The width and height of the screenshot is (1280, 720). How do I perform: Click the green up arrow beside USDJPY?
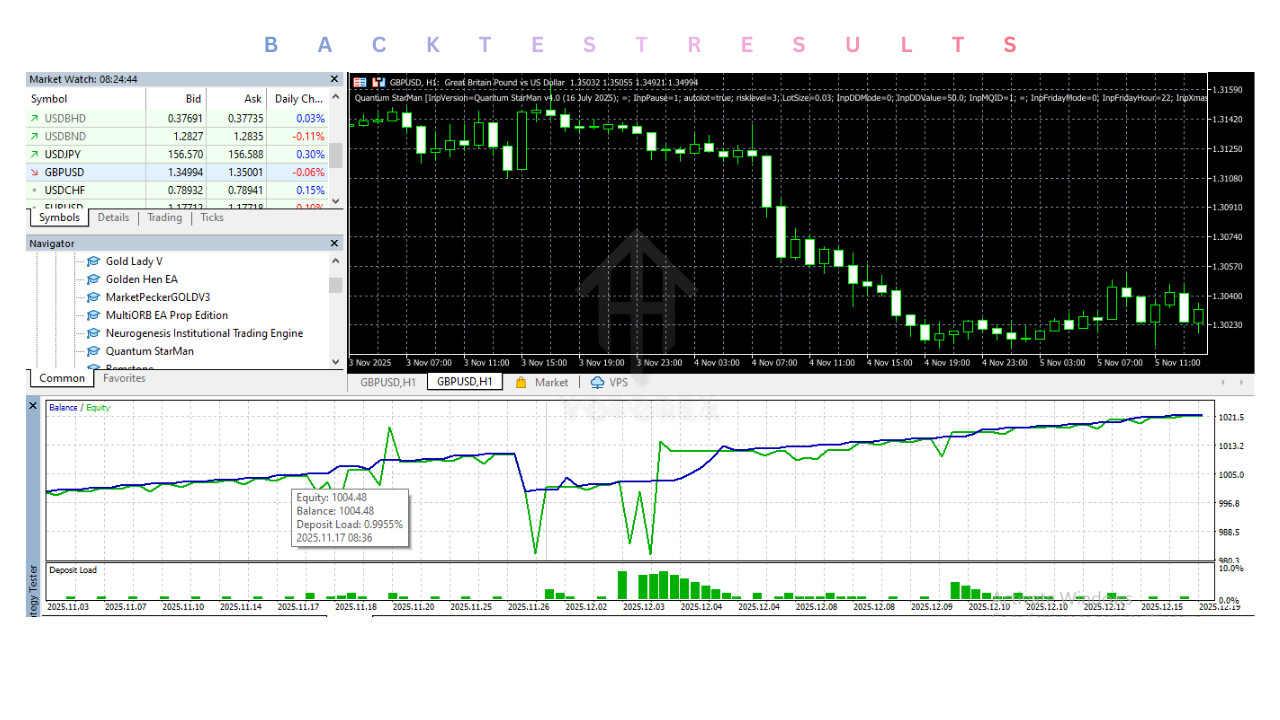click(35, 154)
